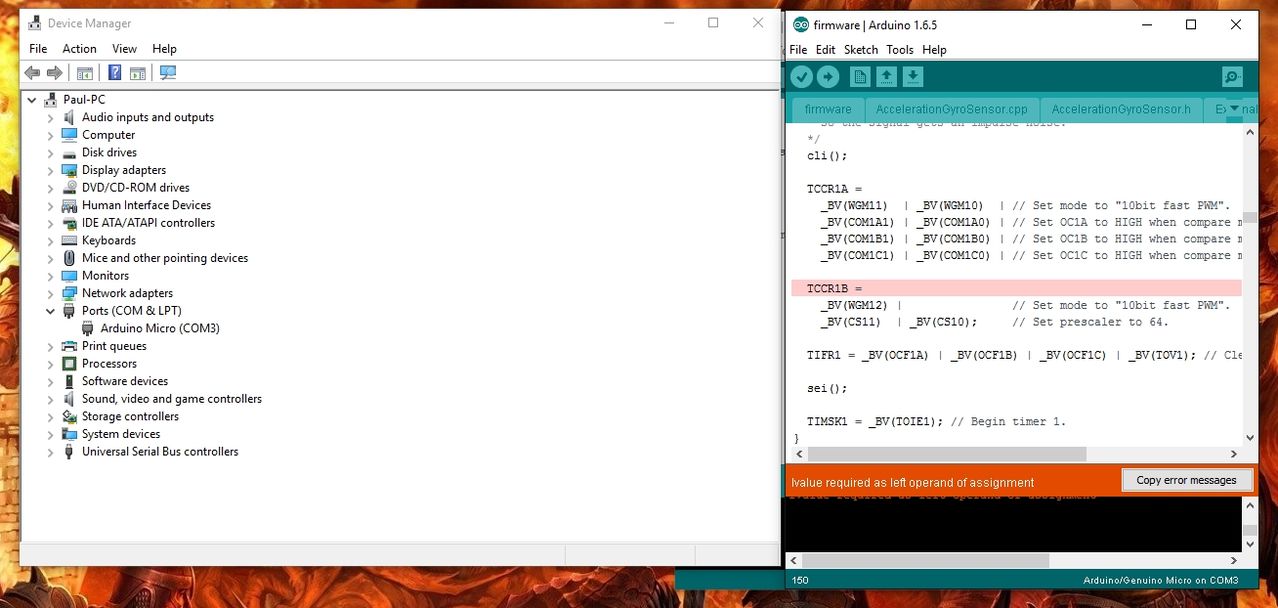Open the Action menu in Device Manager
This screenshot has height=608, width=1278.
pyautogui.click(x=79, y=48)
